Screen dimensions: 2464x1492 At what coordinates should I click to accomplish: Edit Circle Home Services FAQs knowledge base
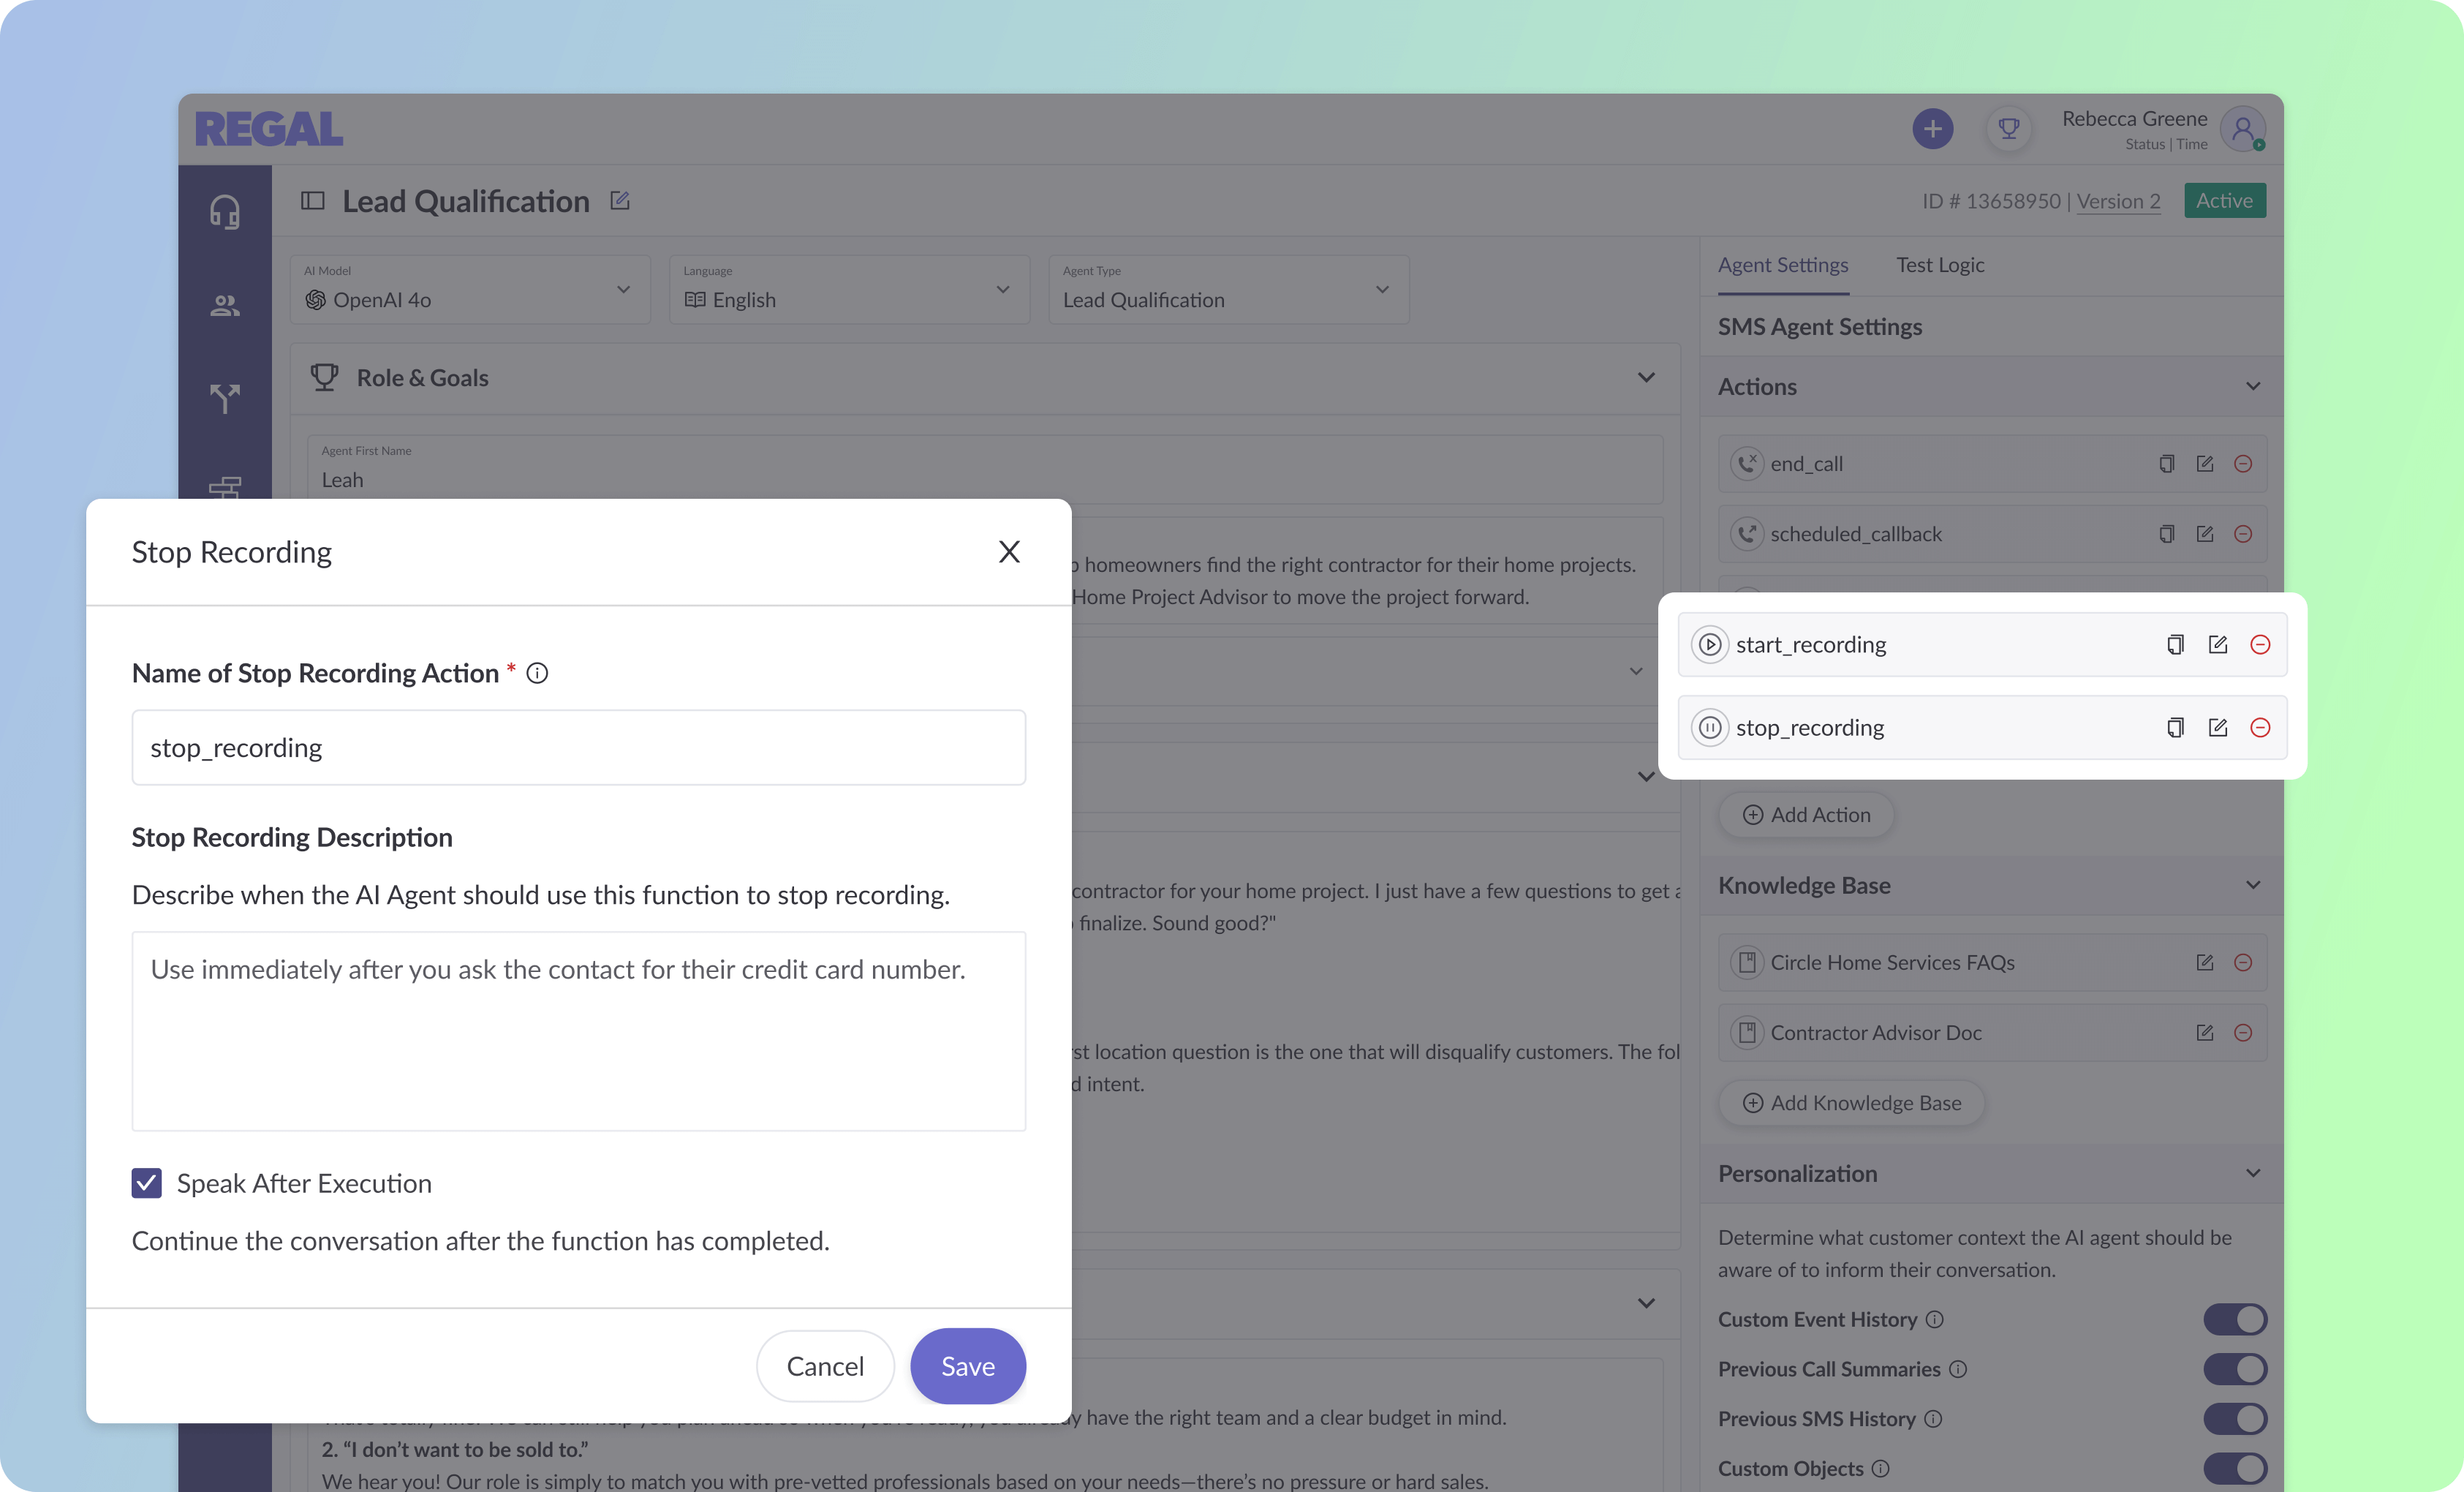point(2204,963)
